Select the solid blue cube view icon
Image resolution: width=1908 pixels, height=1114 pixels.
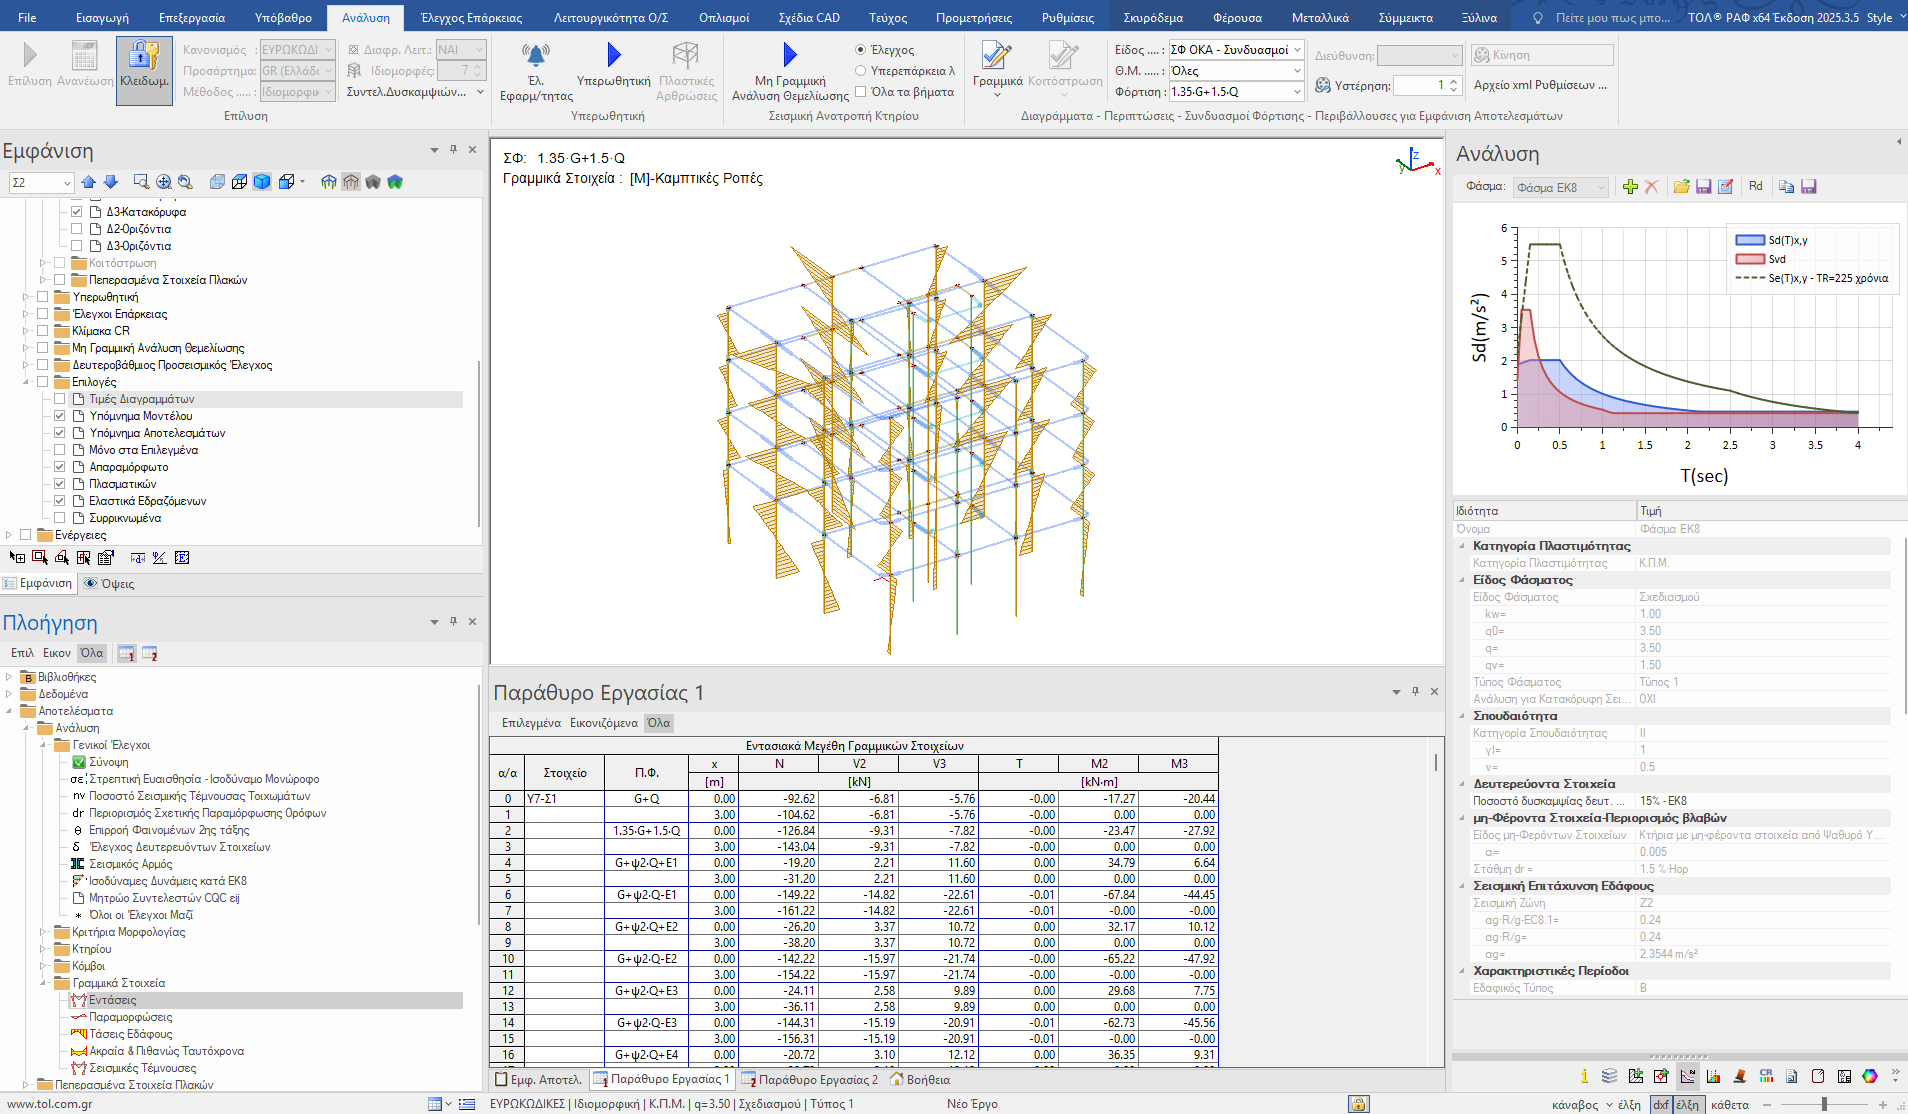(x=262, y=182)
